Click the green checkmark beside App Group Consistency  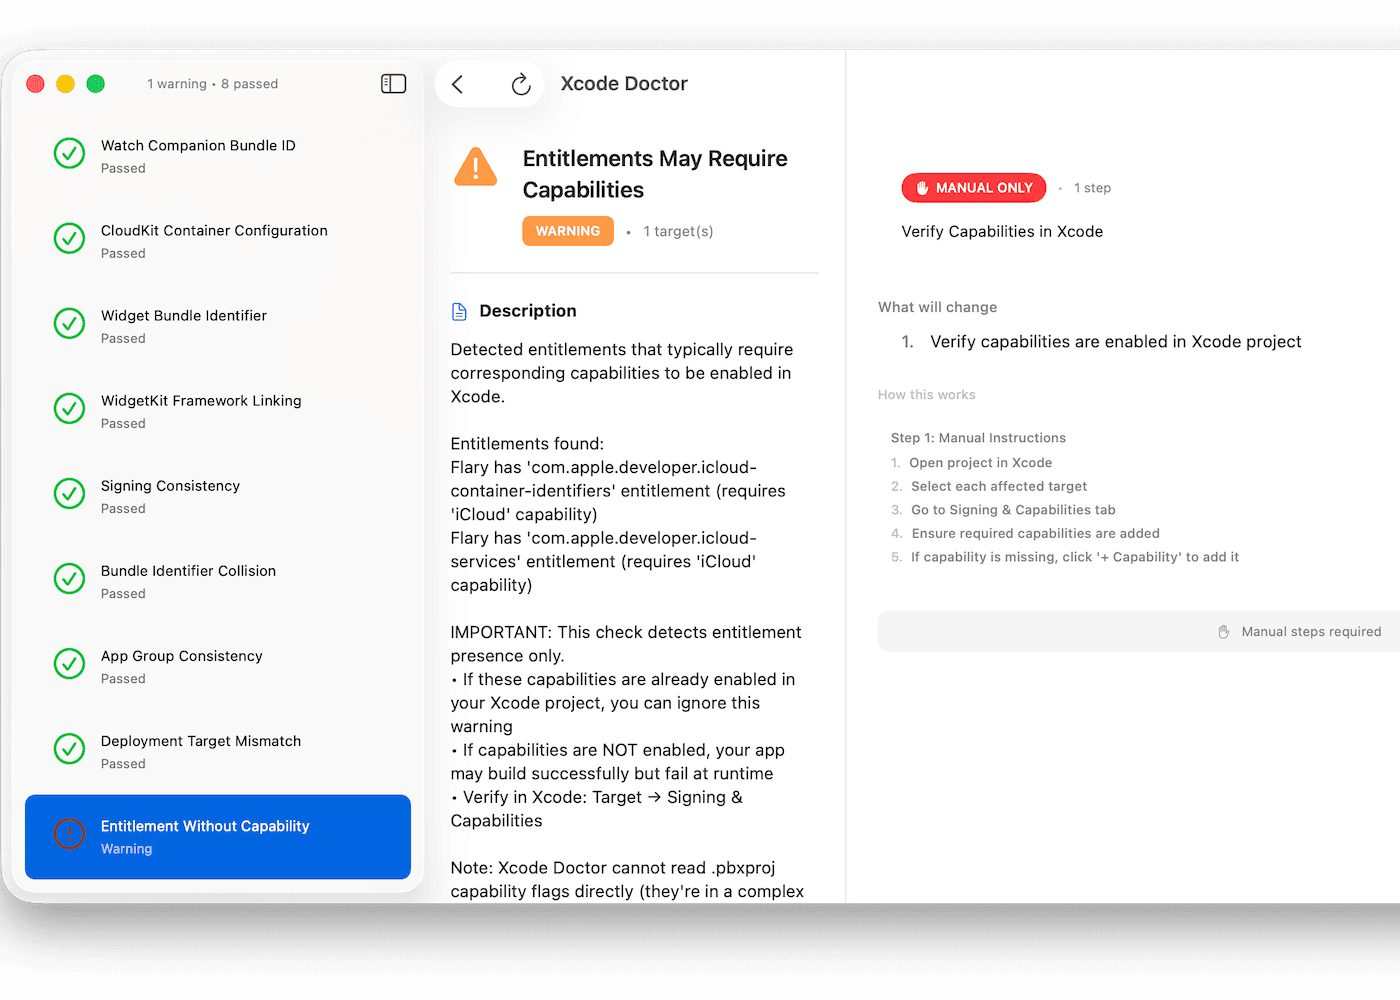point(69,663)
